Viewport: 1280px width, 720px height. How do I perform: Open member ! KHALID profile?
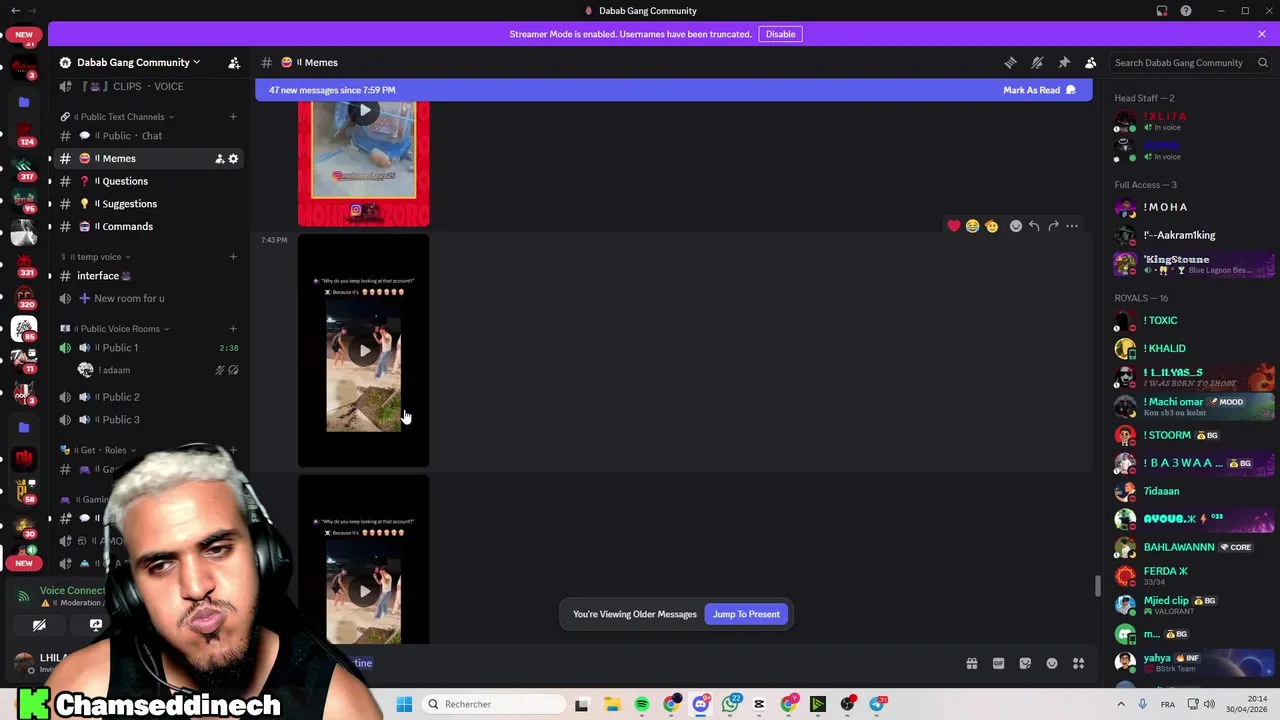click(1194, 349)
